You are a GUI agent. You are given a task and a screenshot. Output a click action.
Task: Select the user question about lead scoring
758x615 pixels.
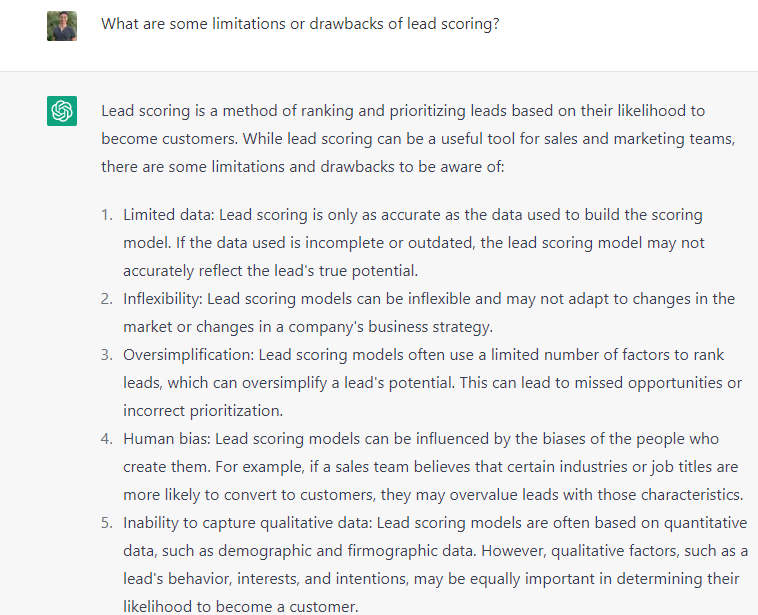click(x=300, y=24)
